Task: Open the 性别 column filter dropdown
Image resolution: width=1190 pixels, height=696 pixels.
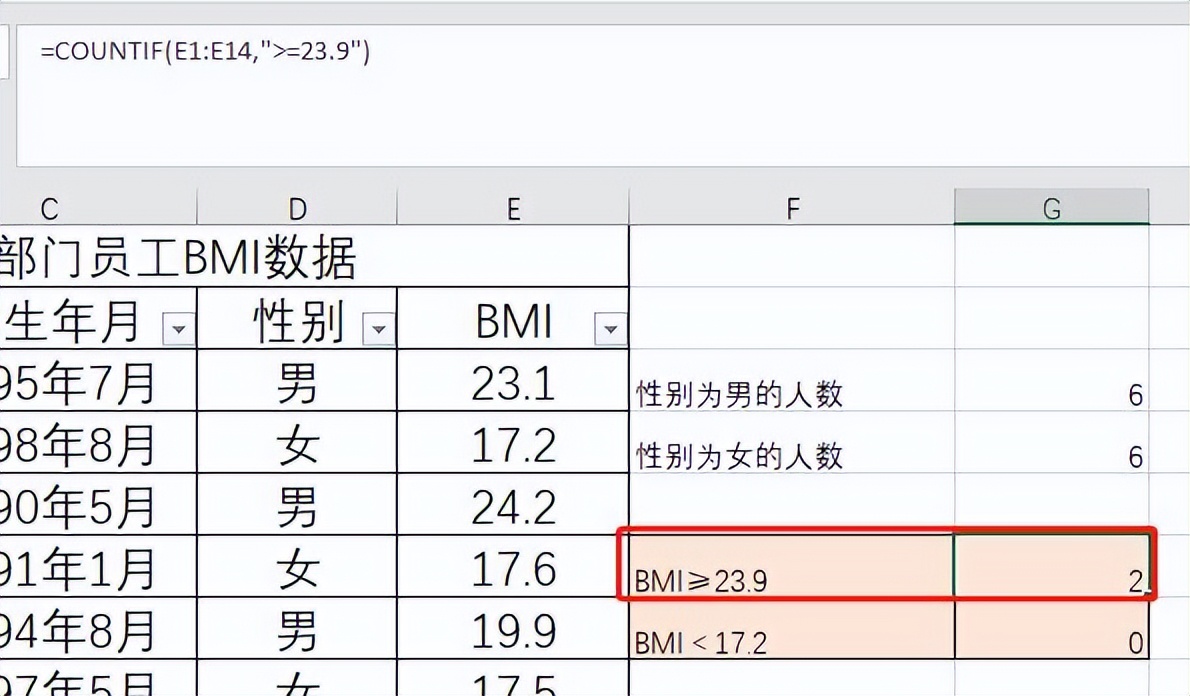Action: tap(379, 328)
